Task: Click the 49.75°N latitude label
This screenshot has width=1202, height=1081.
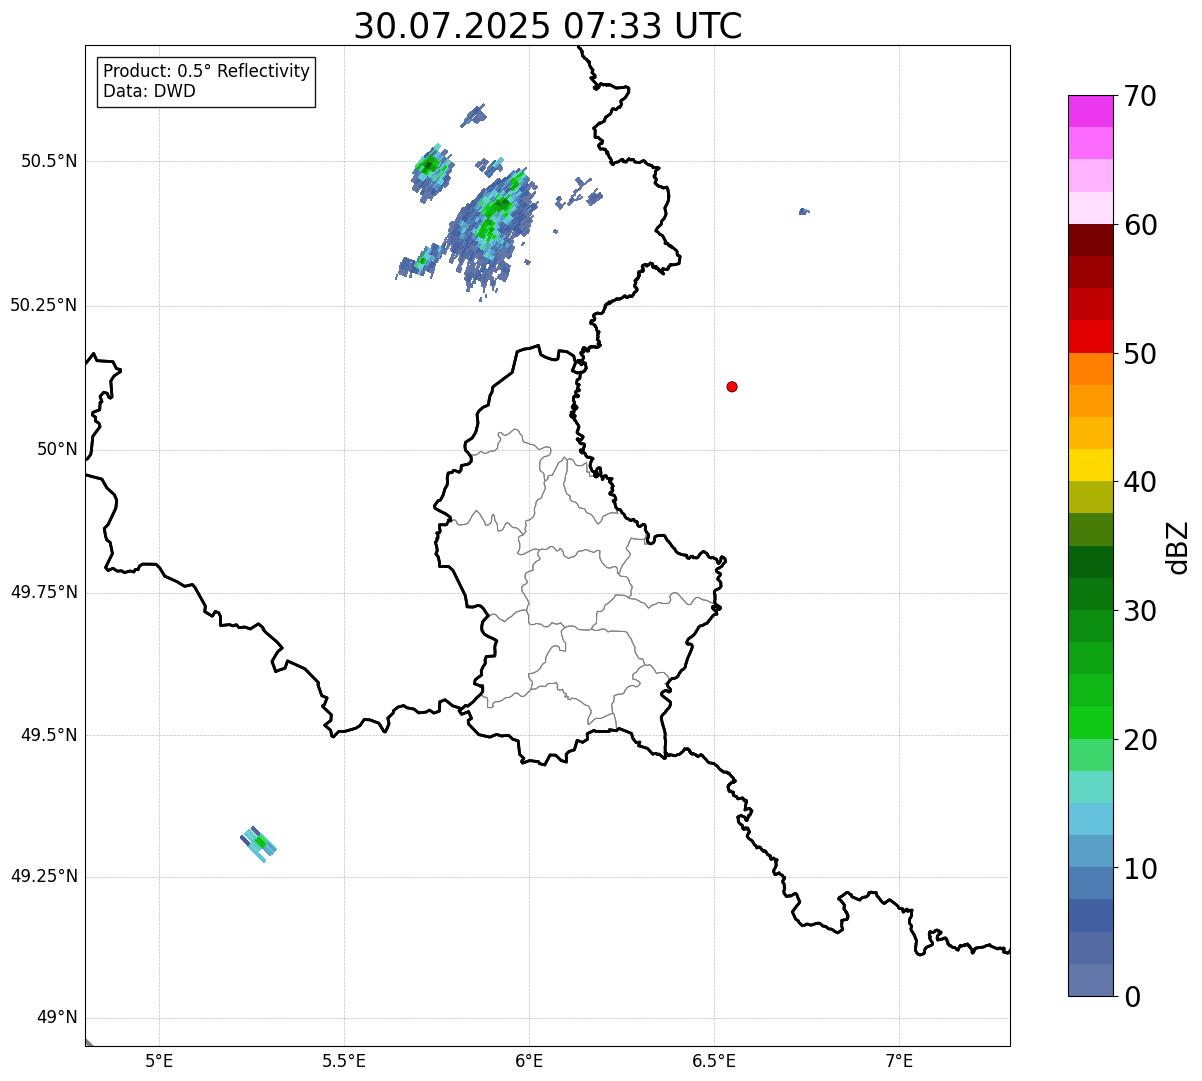Action: 44,592
